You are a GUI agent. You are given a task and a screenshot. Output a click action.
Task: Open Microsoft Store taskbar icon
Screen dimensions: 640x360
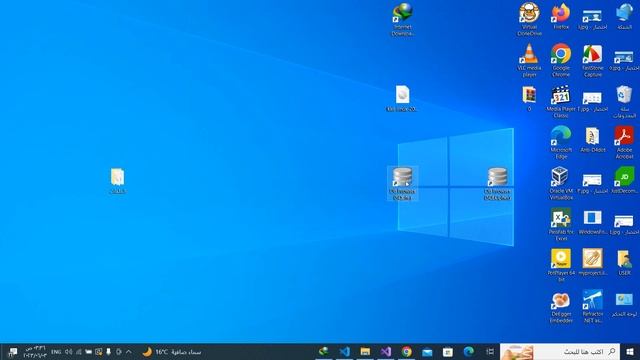[x=448, y=351]
